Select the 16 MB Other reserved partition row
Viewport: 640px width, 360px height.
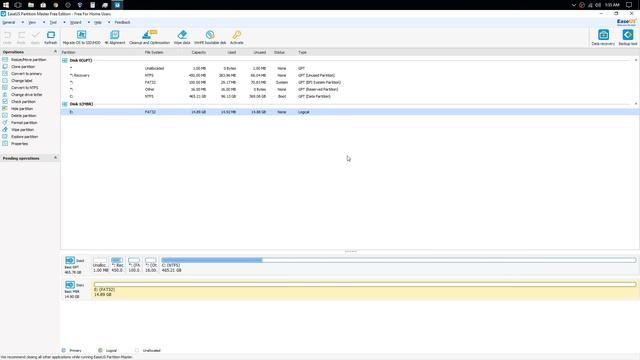[350, 89]
